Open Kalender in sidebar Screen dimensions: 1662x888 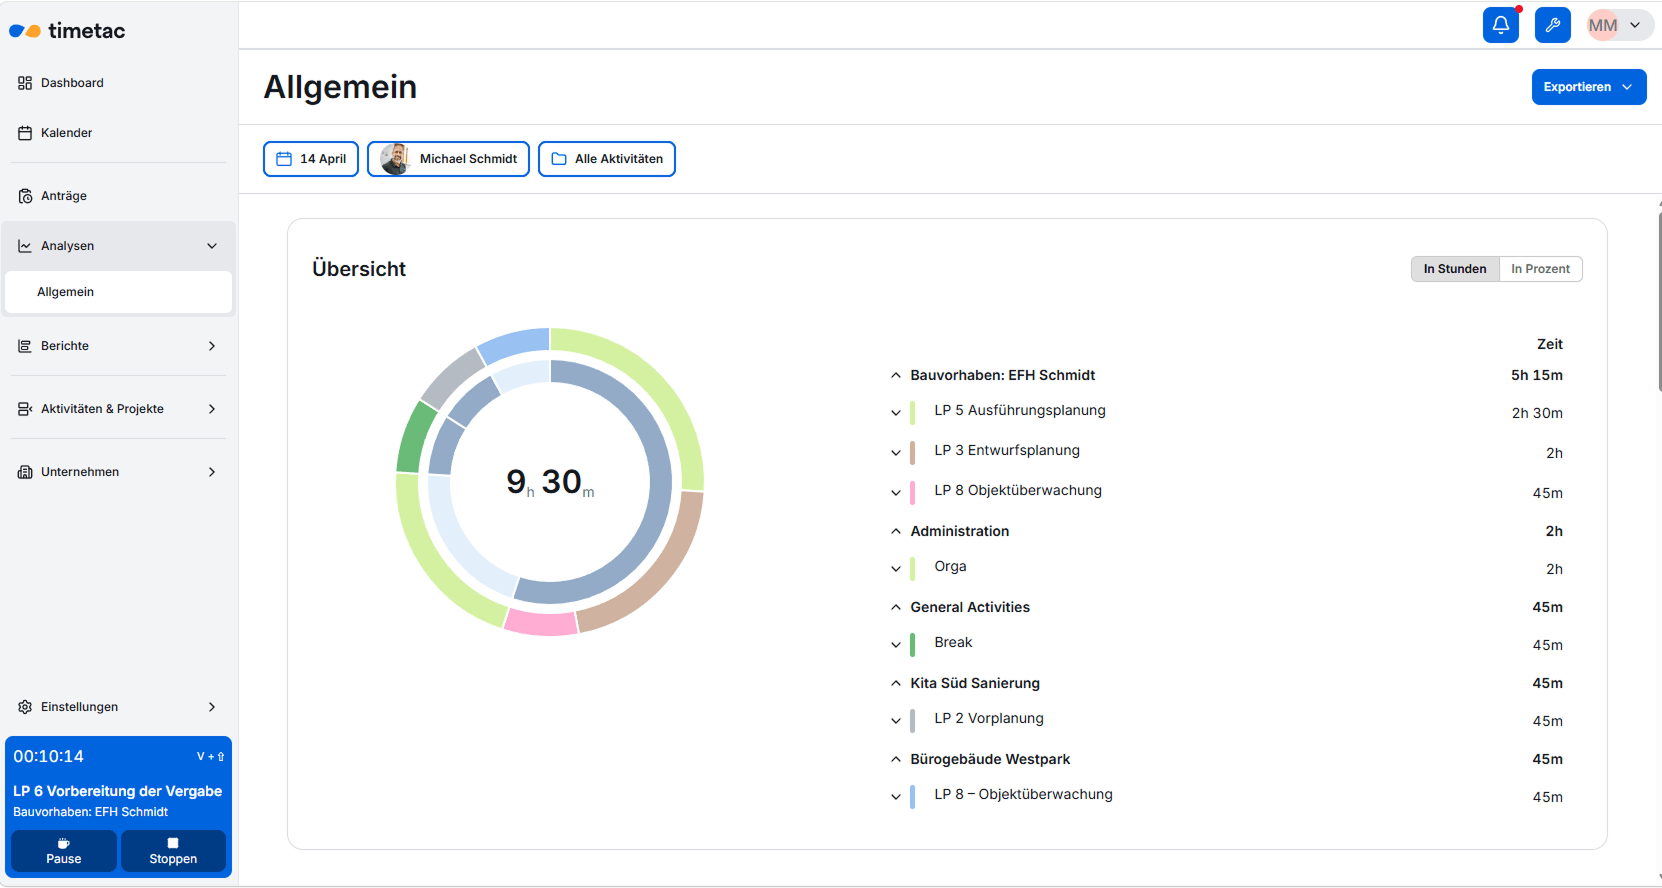point(119,133)
